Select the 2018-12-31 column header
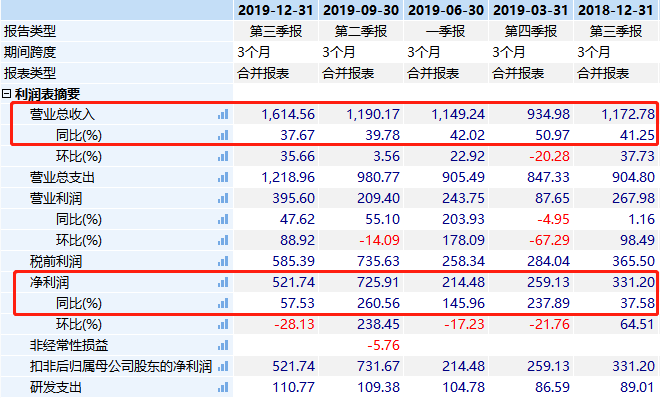The width and height of the screenshot is (660, 398). click(616, 10)
